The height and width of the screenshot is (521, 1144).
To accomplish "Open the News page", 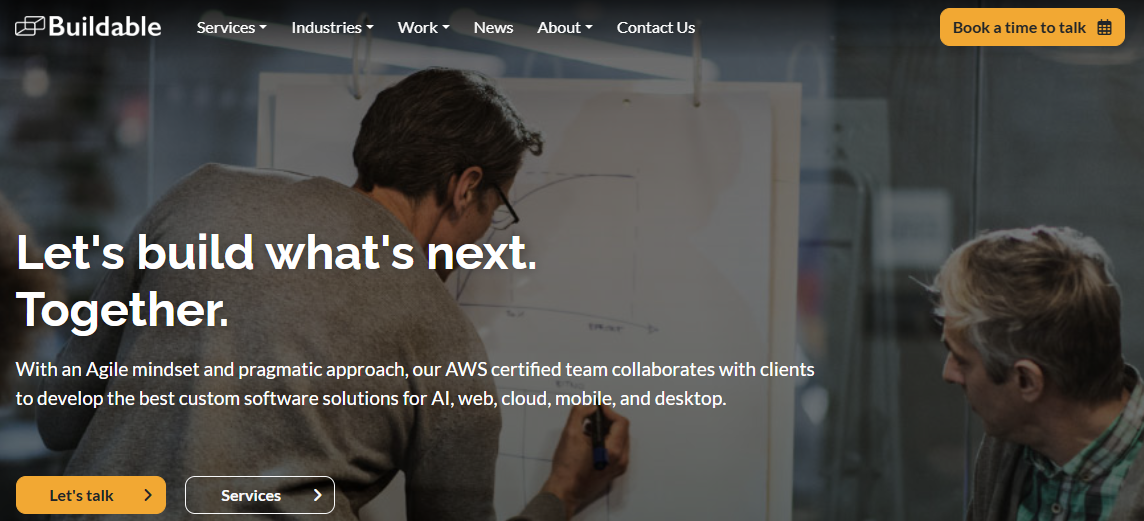I will (493, 28).
